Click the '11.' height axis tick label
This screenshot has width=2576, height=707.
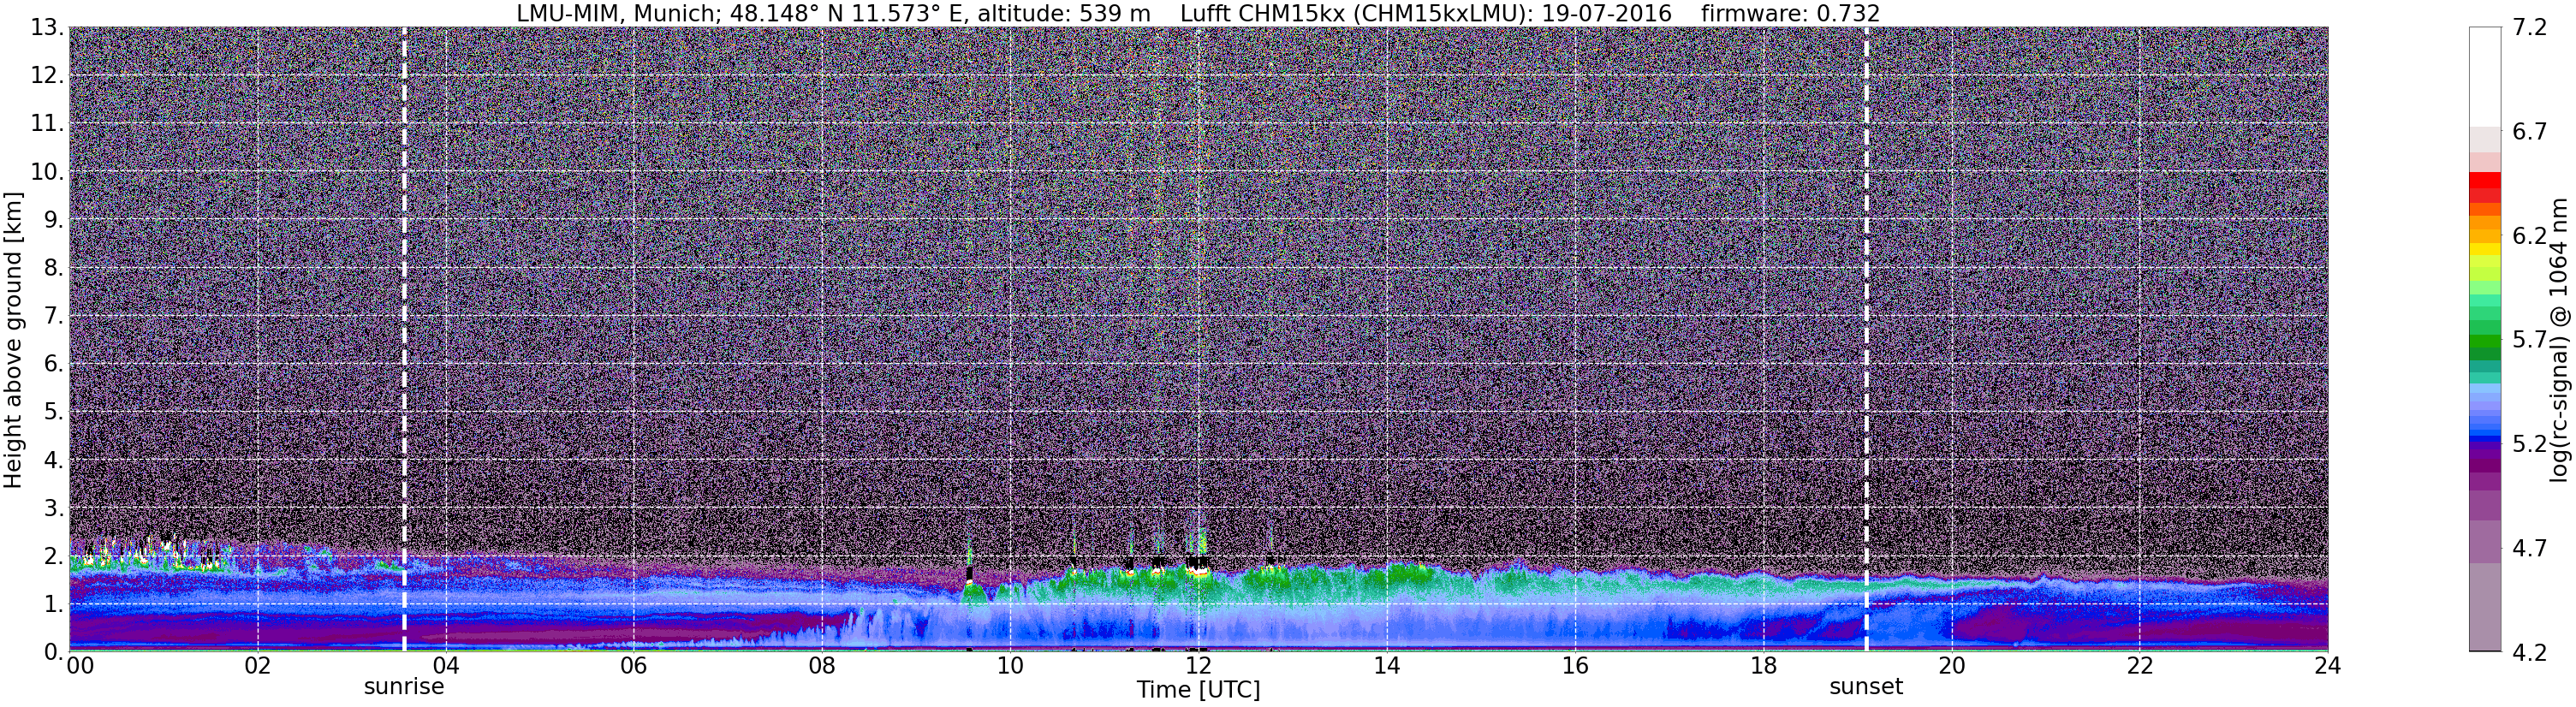[x=47, y=123]
